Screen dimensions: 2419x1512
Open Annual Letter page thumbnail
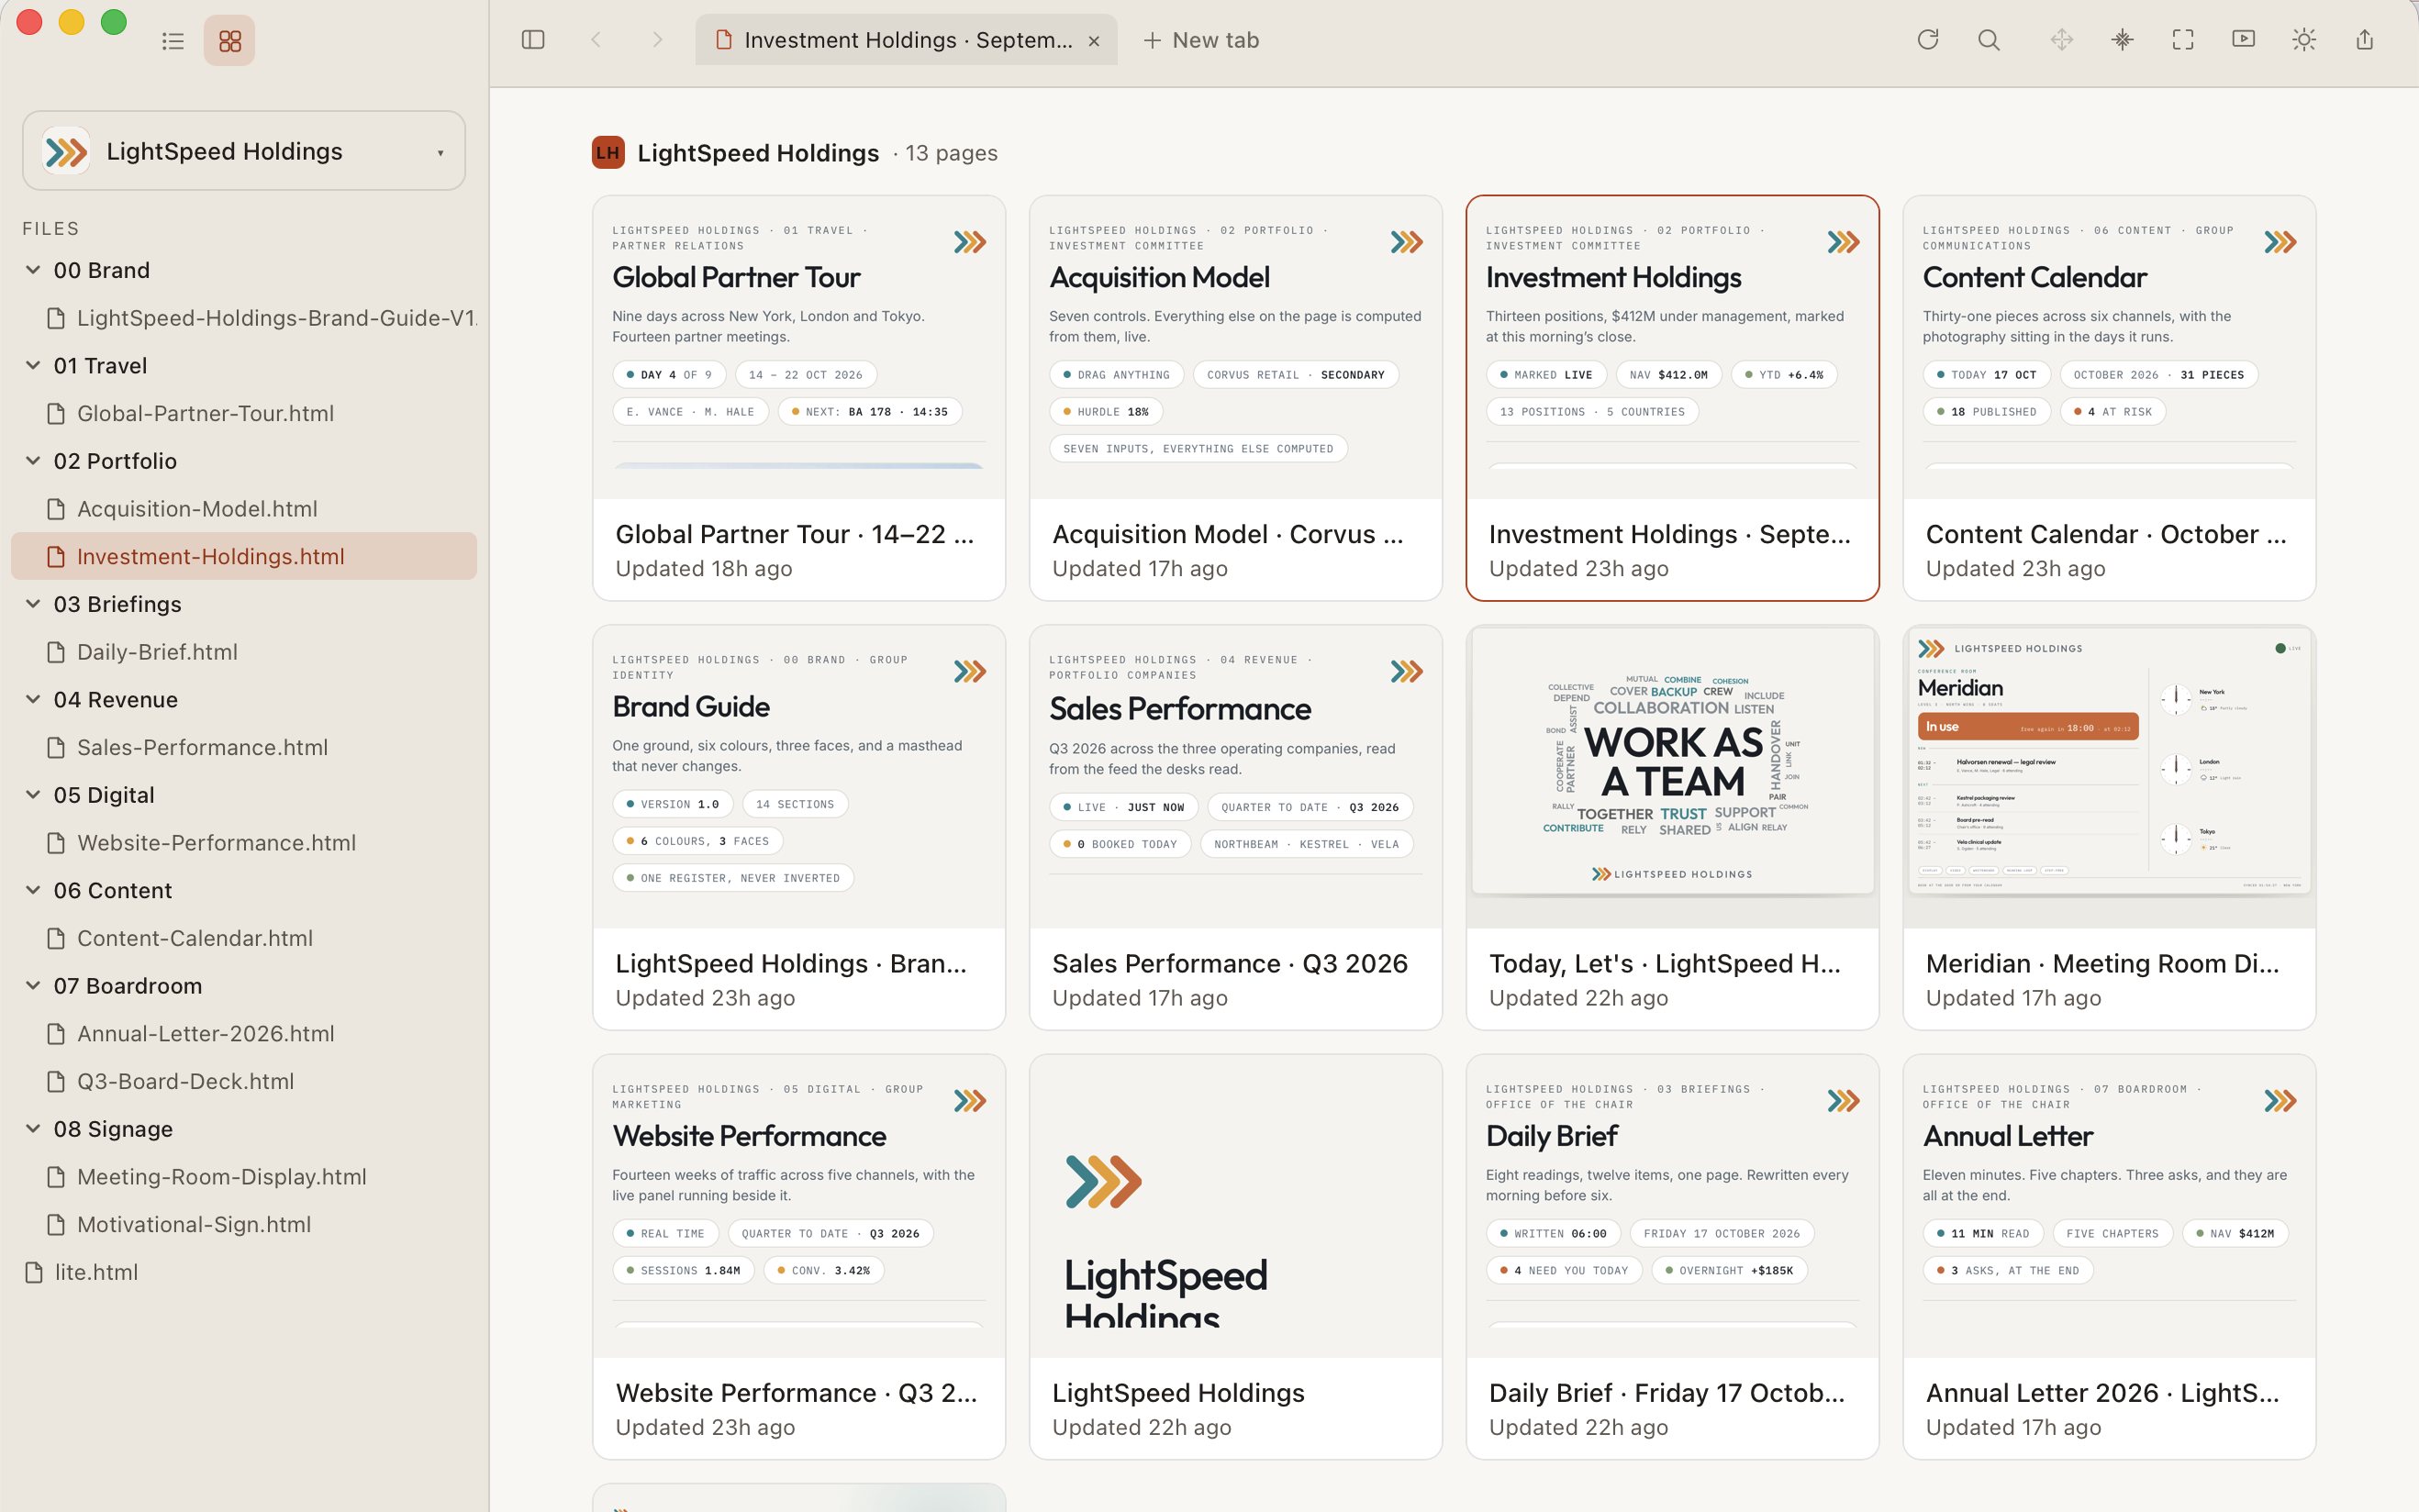pyautogui.click(x=2109, y=1207)
